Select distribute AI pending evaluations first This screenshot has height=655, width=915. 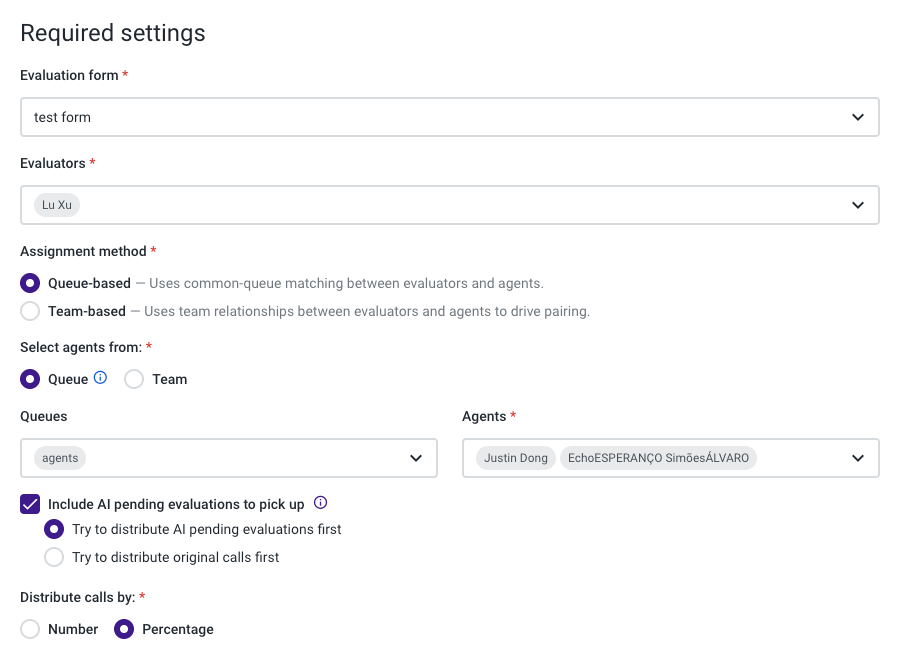pyautogui.click(x=54, y=529)
